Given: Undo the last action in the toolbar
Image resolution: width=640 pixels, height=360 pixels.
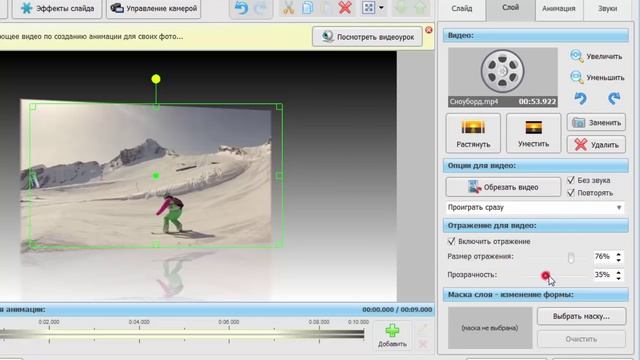Looking at the screenshot, I should pyautogui.click(x=241, y=8).
